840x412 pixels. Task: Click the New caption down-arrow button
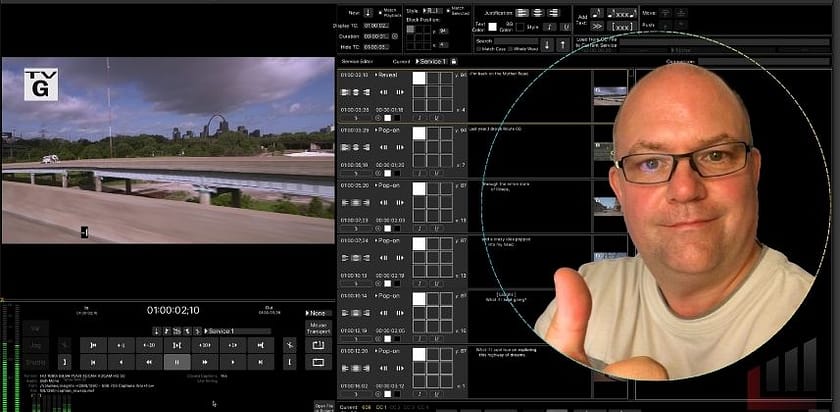click(x=368, y=12)
